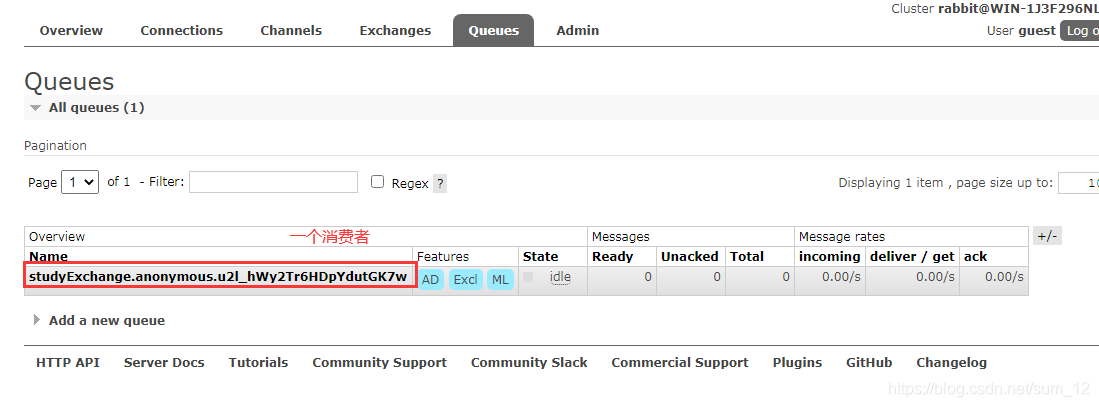Viewport: 1099px width, 407px height.
Task: Click the grey state indicator square
Action: (x=528, y=277)
